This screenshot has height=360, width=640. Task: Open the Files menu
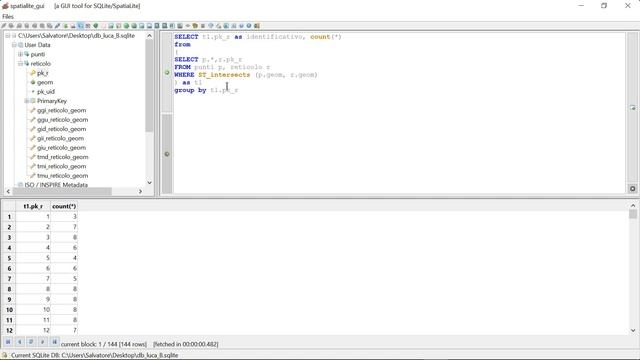(8, 16)
